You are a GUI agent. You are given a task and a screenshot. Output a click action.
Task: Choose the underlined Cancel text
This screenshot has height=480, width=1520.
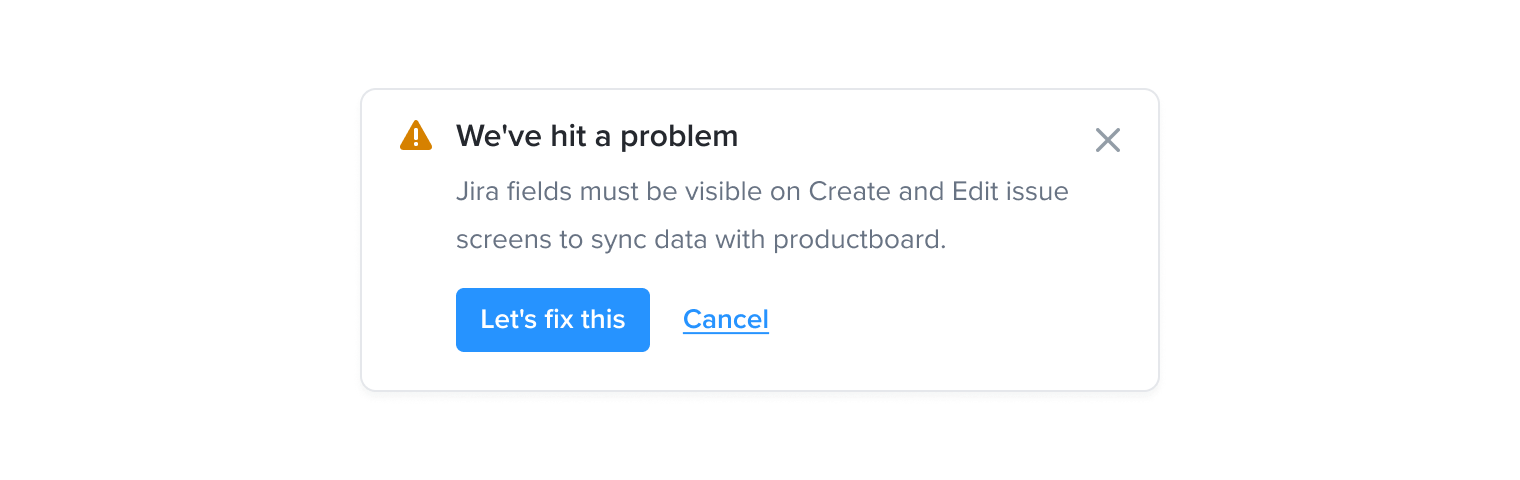pos(726,319)
